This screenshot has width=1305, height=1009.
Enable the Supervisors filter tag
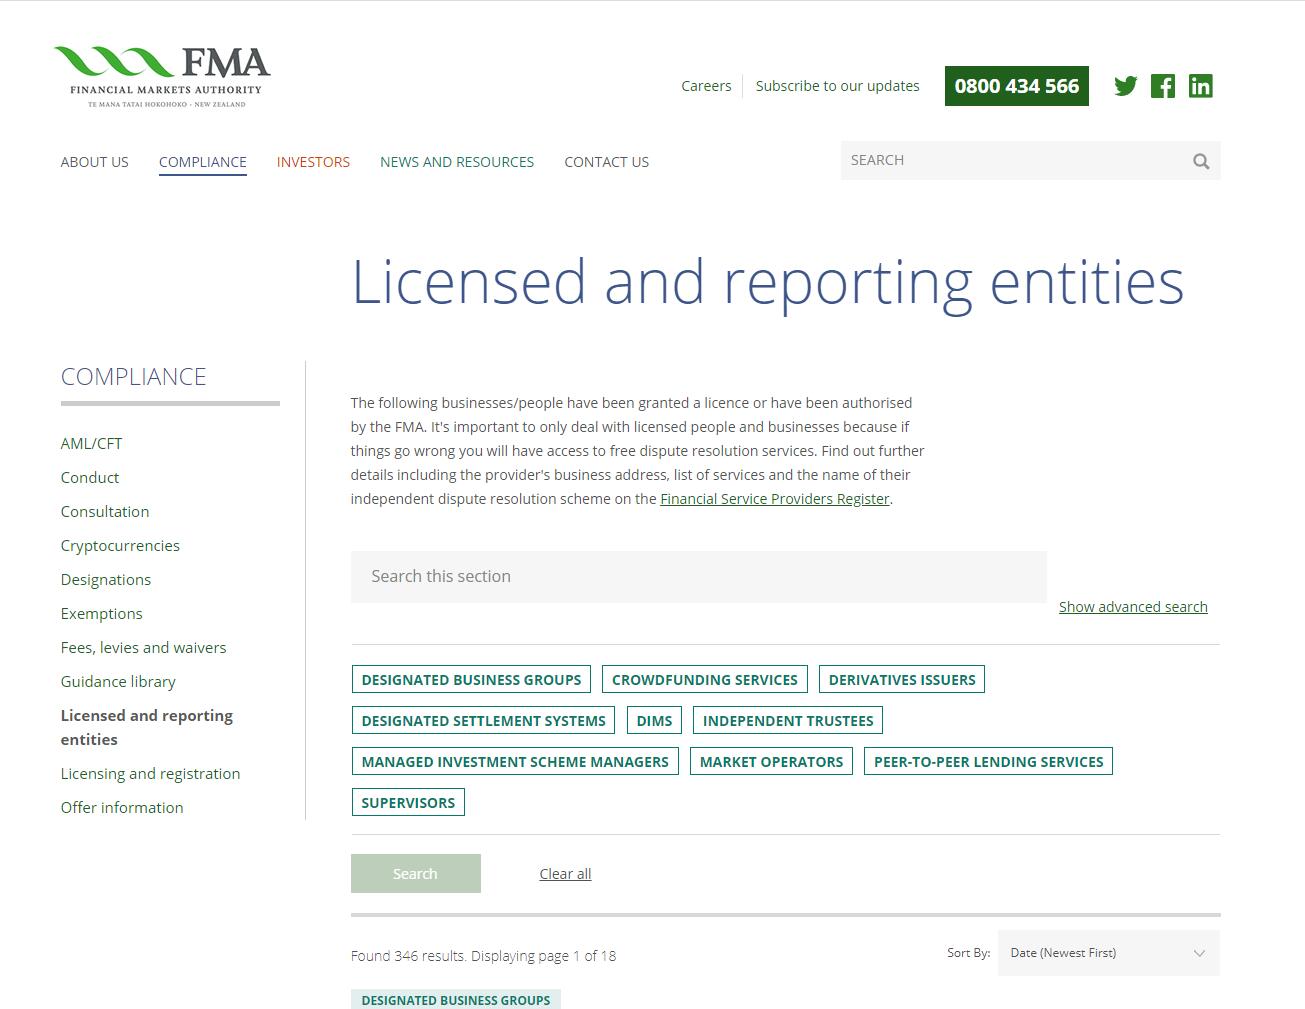tap(408, 803)
